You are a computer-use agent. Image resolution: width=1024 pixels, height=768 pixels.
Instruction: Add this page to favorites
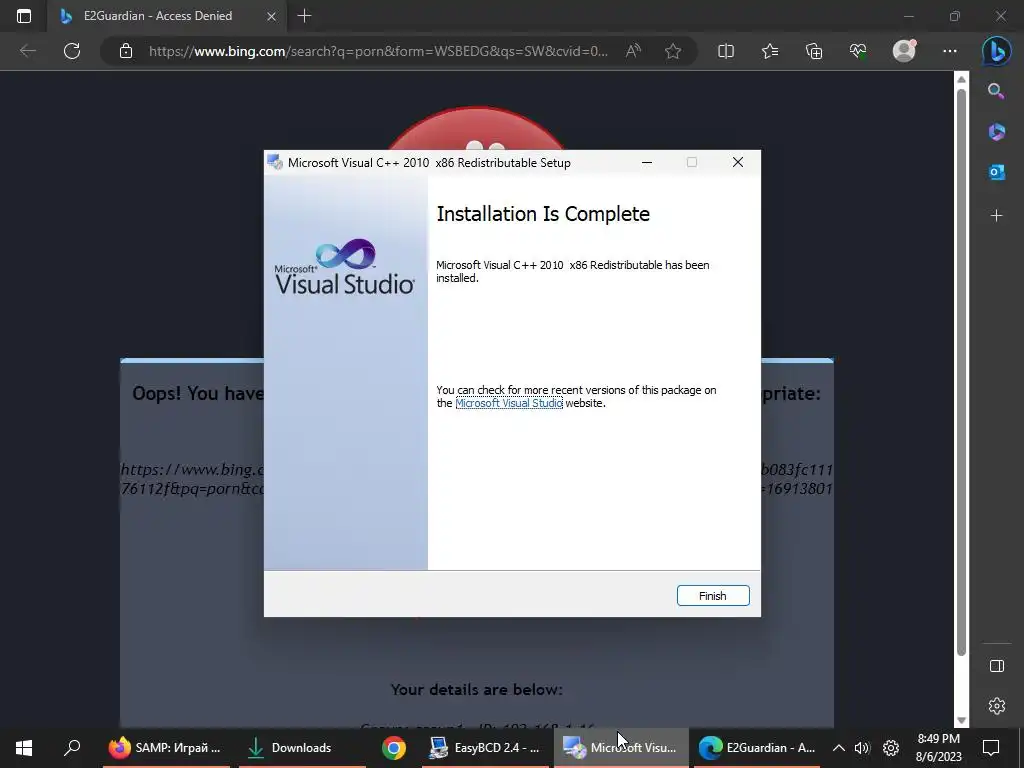[673, 51]
